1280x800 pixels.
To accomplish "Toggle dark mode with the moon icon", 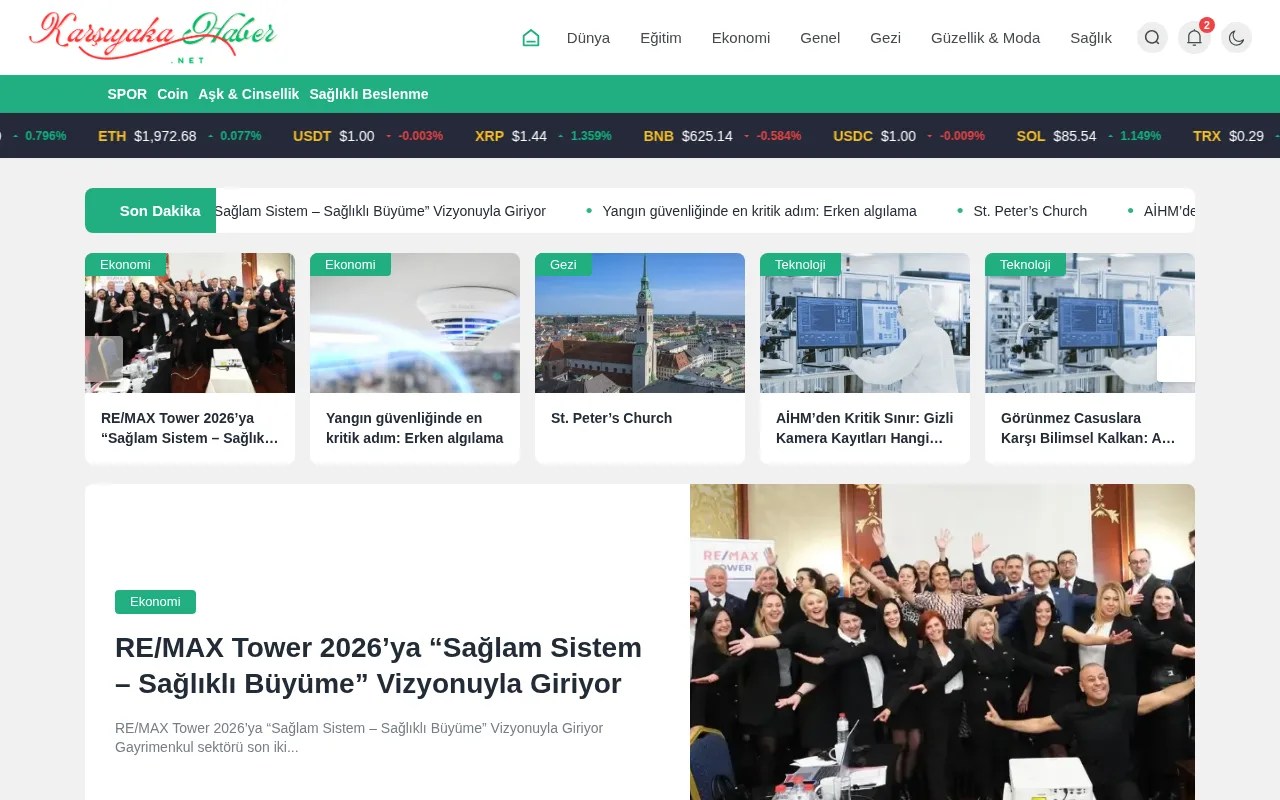I will coord(1236,37).
